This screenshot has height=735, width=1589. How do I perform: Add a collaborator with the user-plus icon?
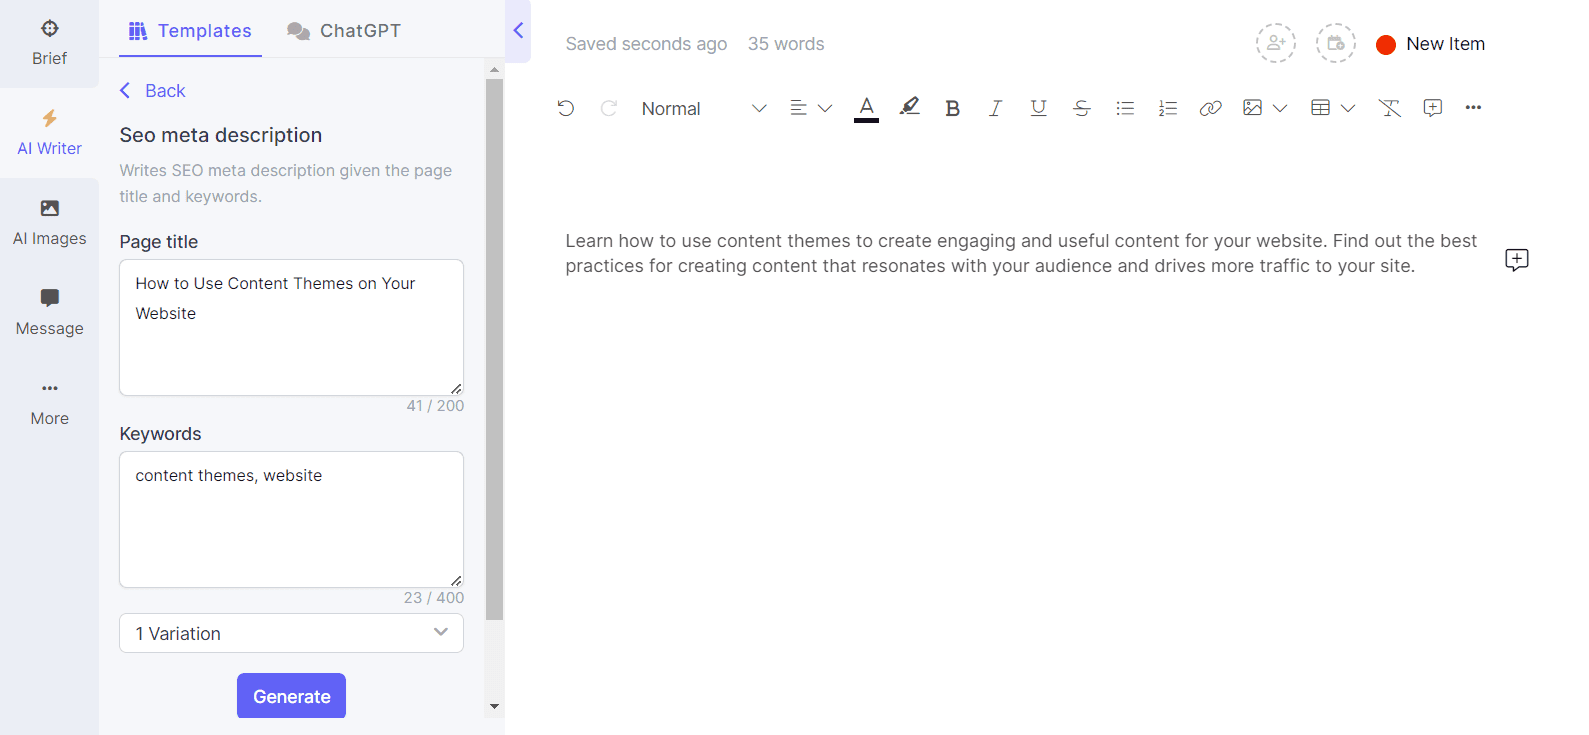point(1276,43)
